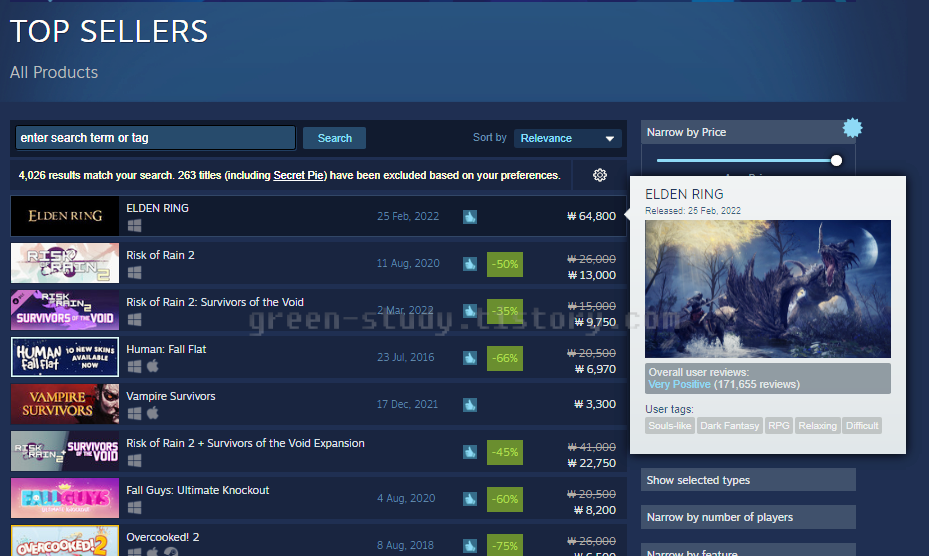This screenshot has width=929, height=556.
Task: Select the Relaxing user tag
Action: tap(818, 426)
